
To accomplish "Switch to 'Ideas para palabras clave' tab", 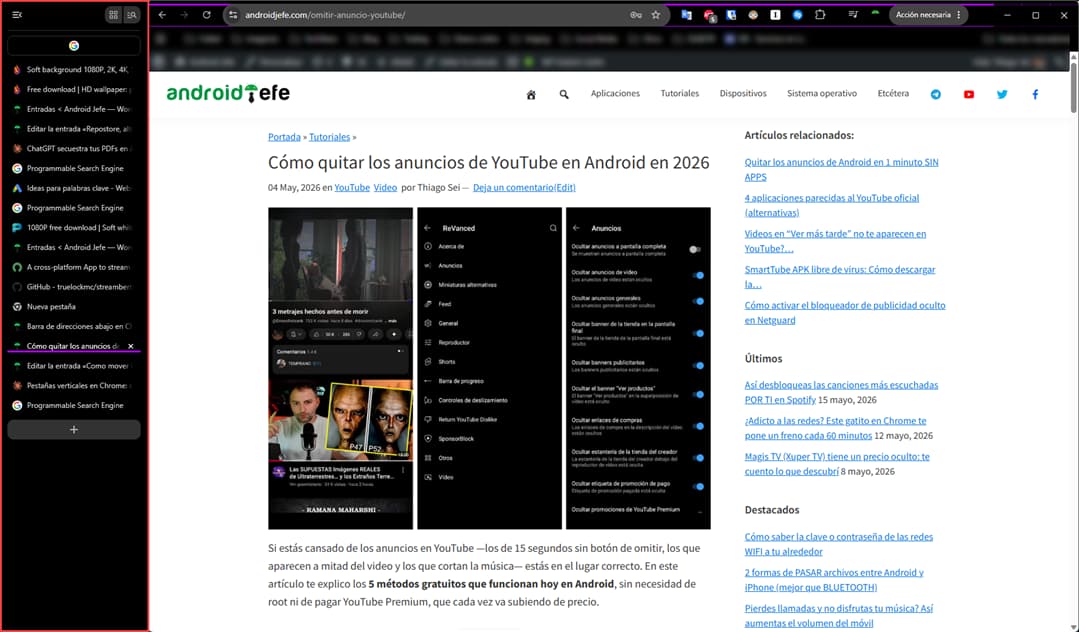I will click(x=74, y=188).
